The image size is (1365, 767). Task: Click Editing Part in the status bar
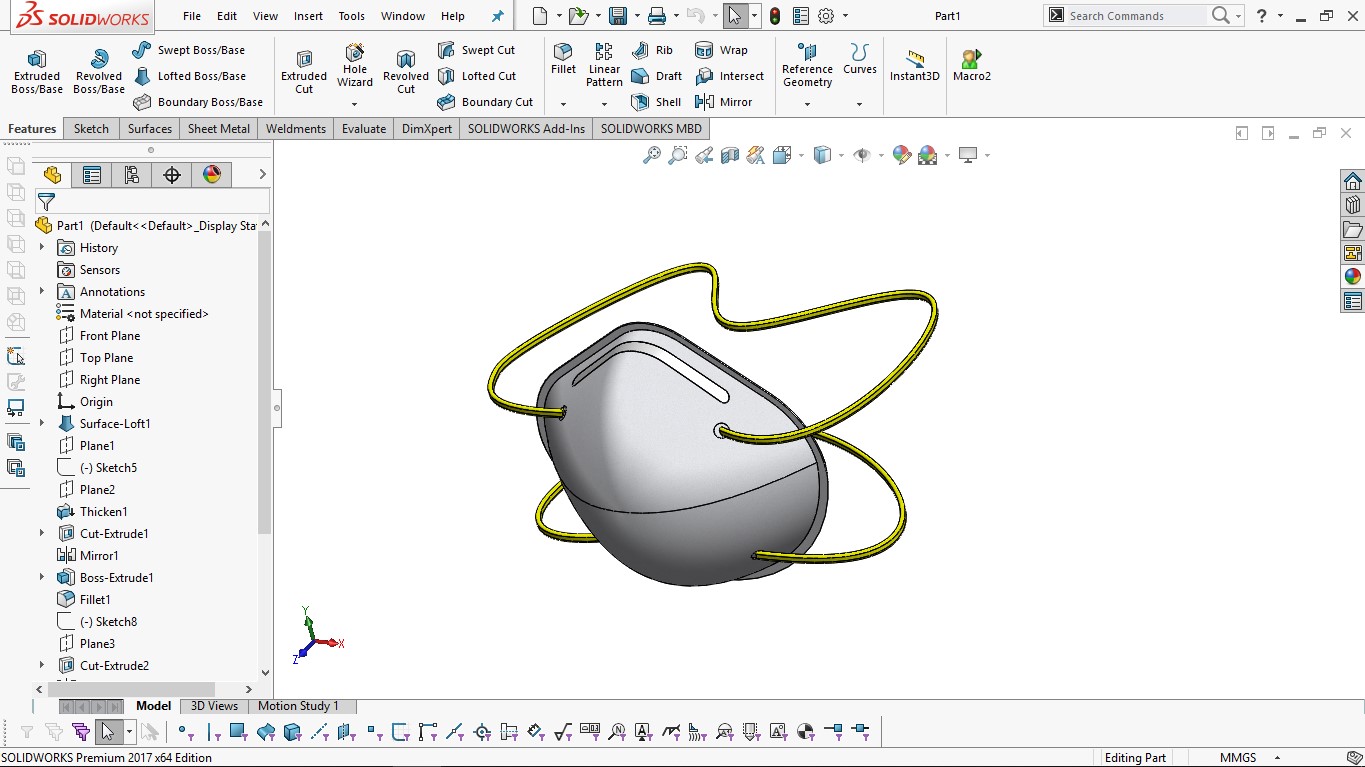(x=1136, y=757)
